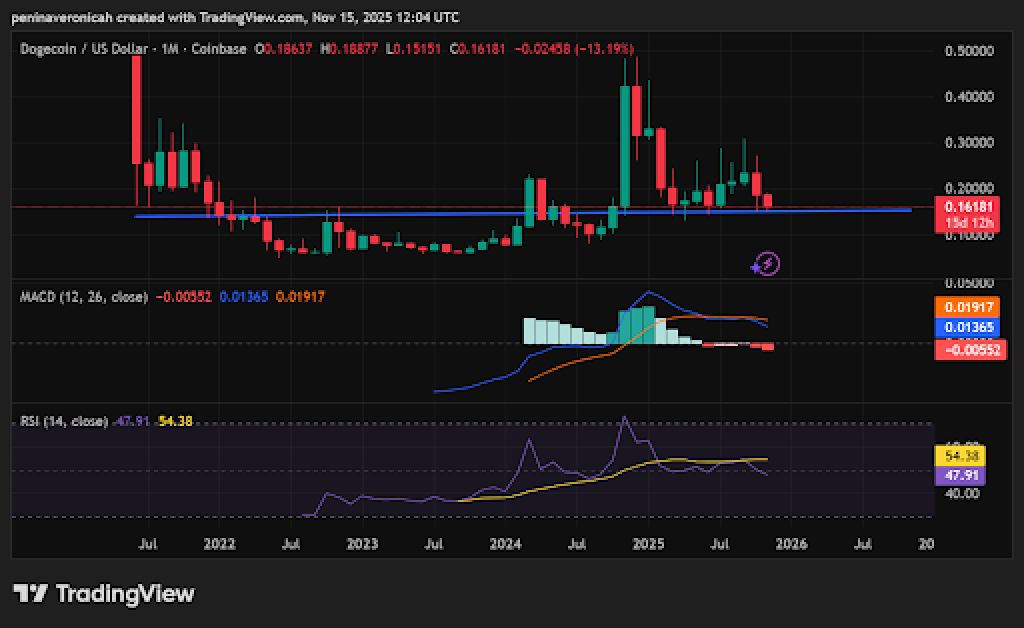Image resolution: width=1024 pixels, height=628 pixels.
Task: Click the red -0.00552 MACD histogram tag
Action: coord(969,349)
